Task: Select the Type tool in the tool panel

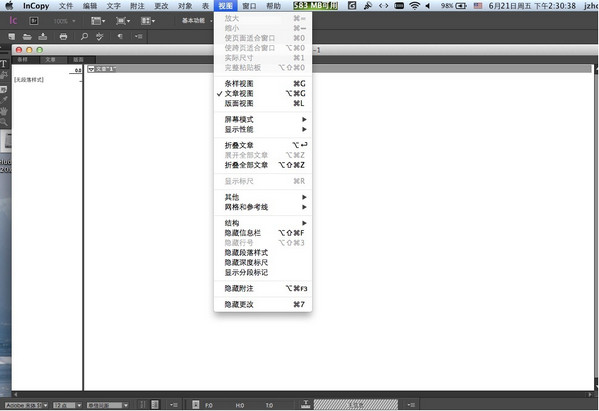Action: [3, 64]
